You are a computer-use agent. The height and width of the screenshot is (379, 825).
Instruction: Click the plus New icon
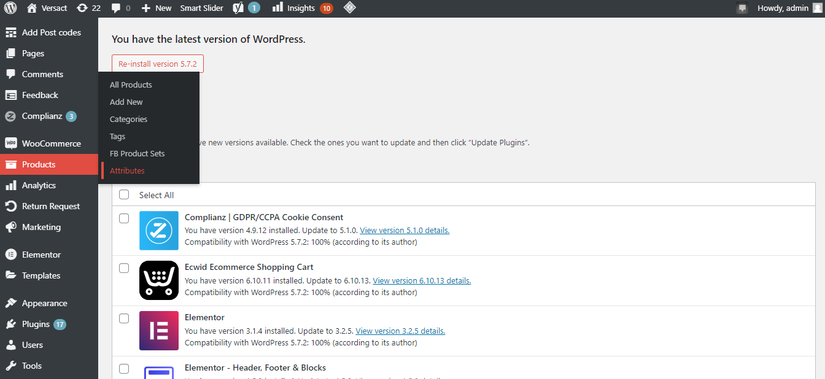click(146, 8)
